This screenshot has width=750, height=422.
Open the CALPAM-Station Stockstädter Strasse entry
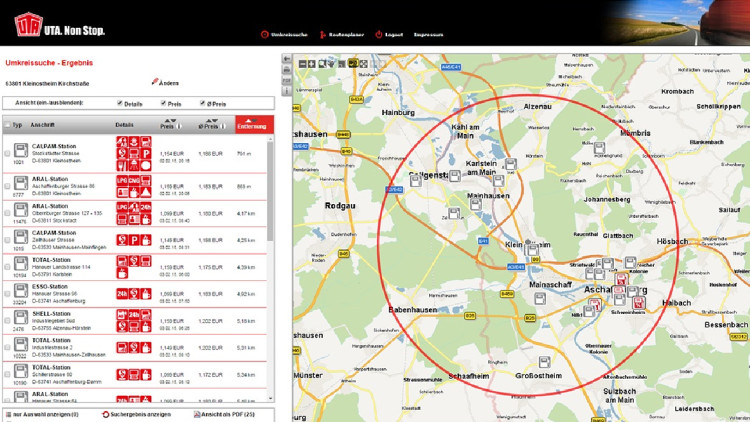[x=54, y=146]
